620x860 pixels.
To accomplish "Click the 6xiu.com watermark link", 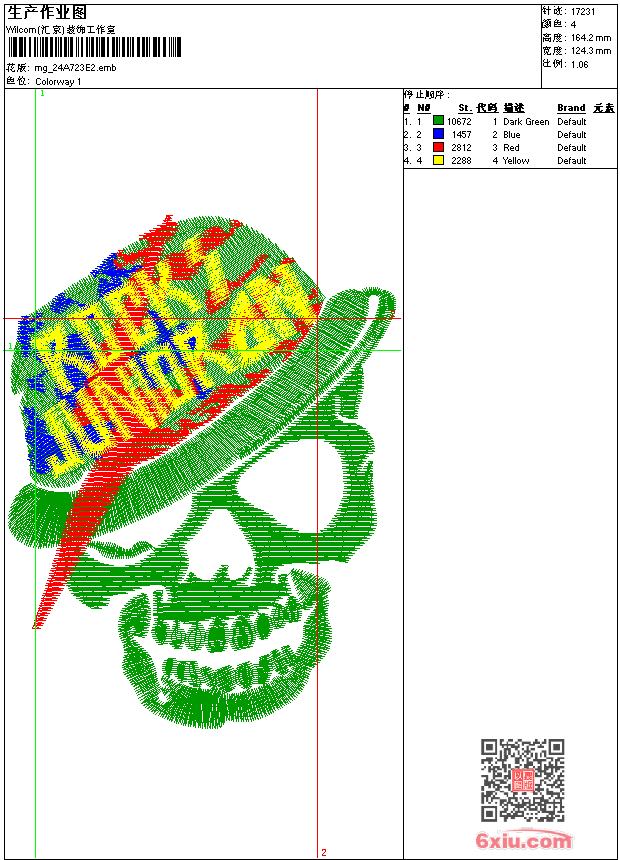I will [523, 840].
